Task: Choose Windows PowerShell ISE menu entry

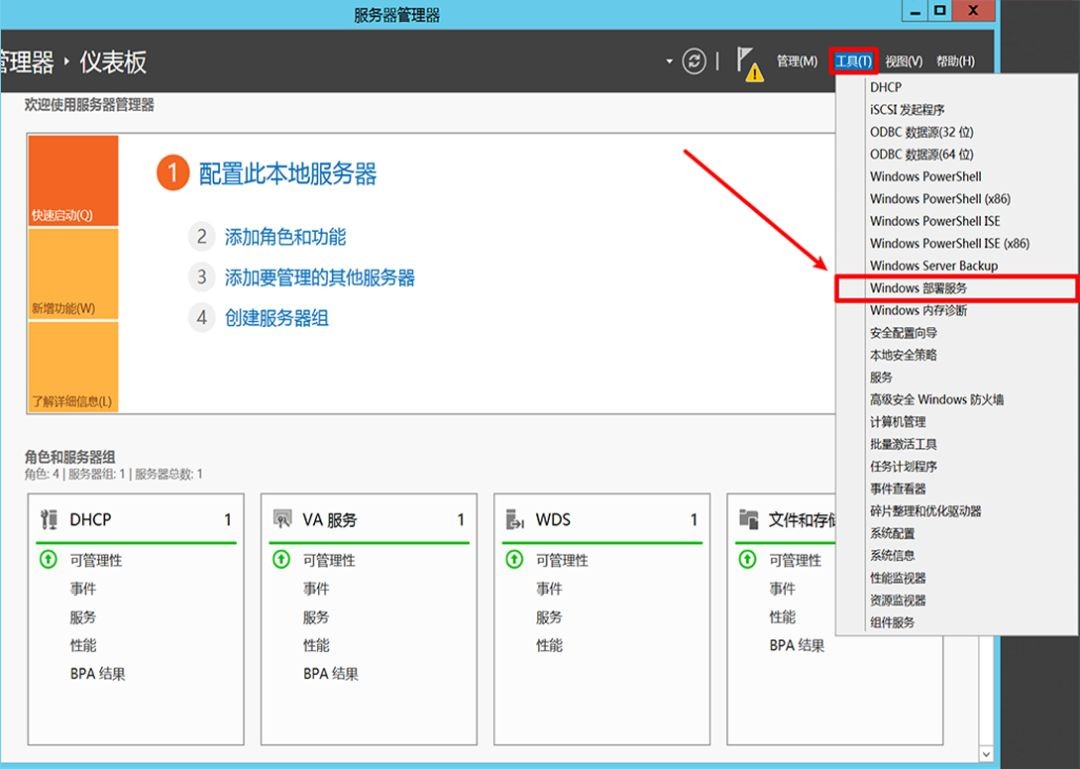Action: tap(934, 221)
